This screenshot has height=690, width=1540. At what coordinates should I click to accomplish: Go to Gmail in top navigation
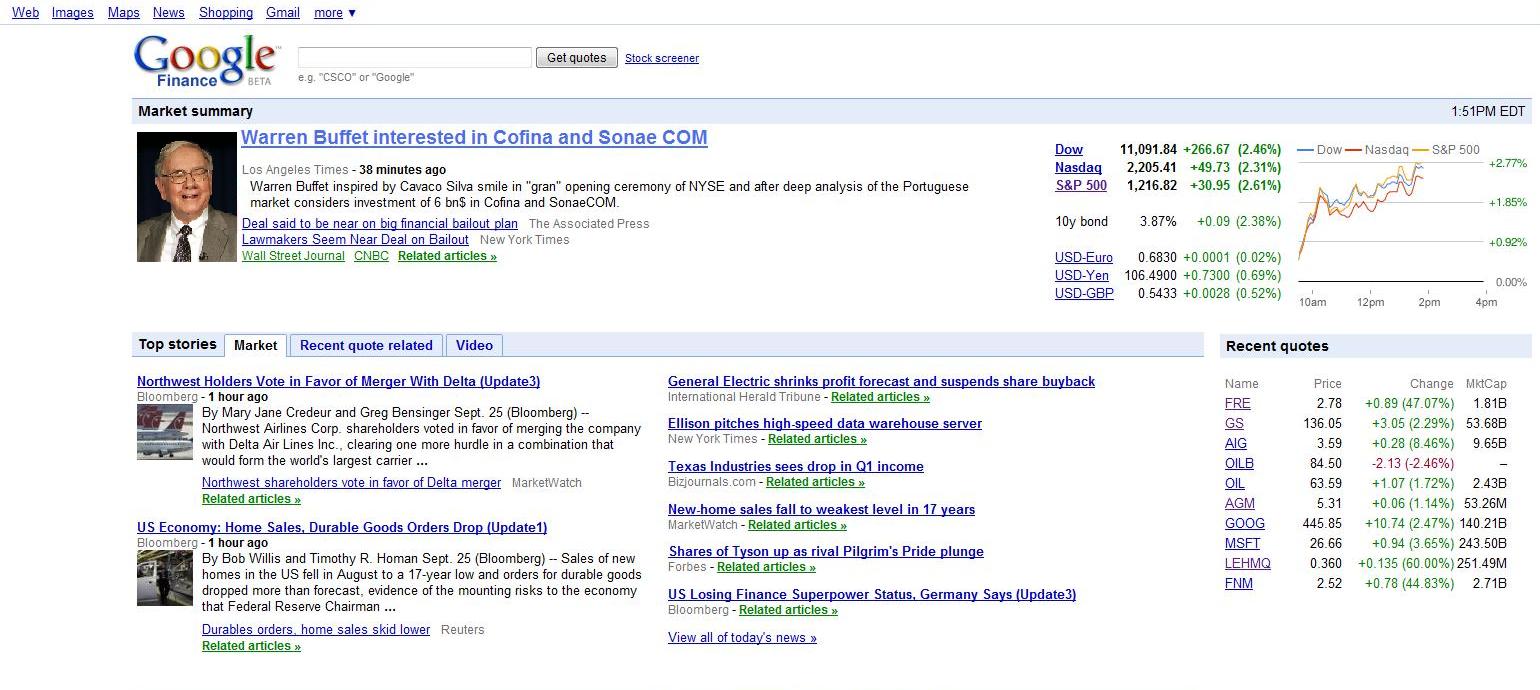click(x=283, y=13)
